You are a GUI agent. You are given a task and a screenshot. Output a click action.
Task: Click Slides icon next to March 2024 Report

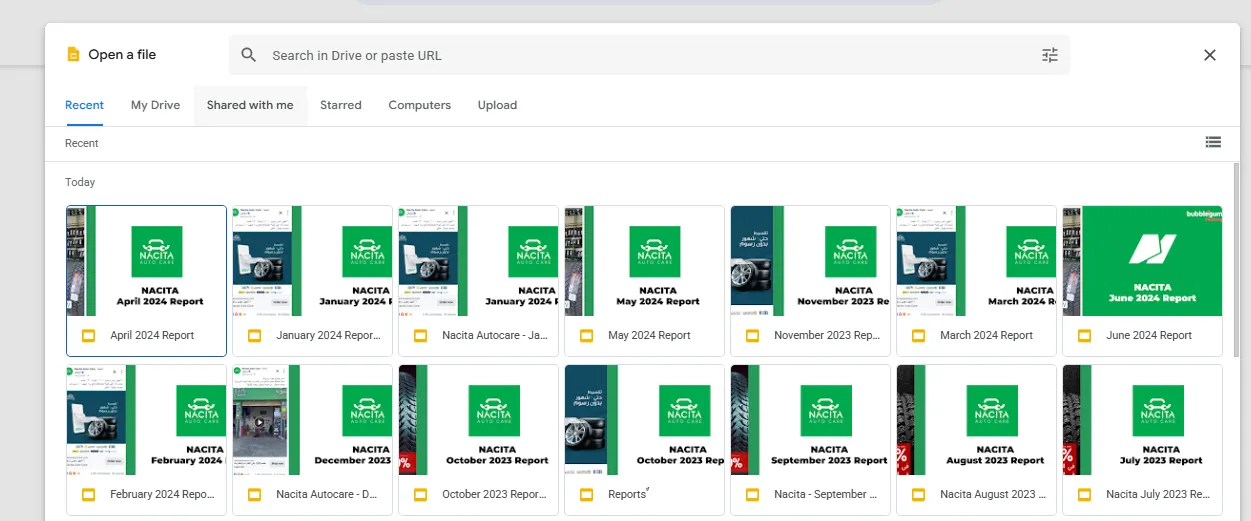pos(917,335)
